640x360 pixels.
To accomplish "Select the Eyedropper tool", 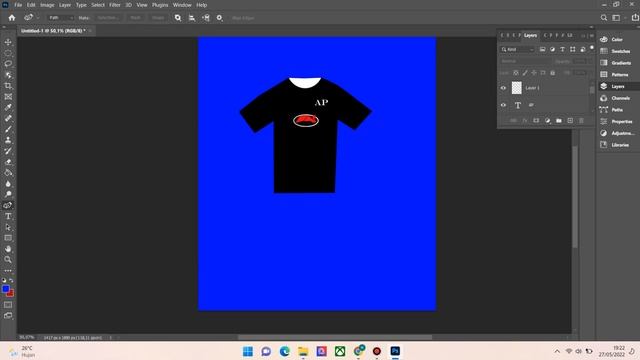I will tap(8, 107).
